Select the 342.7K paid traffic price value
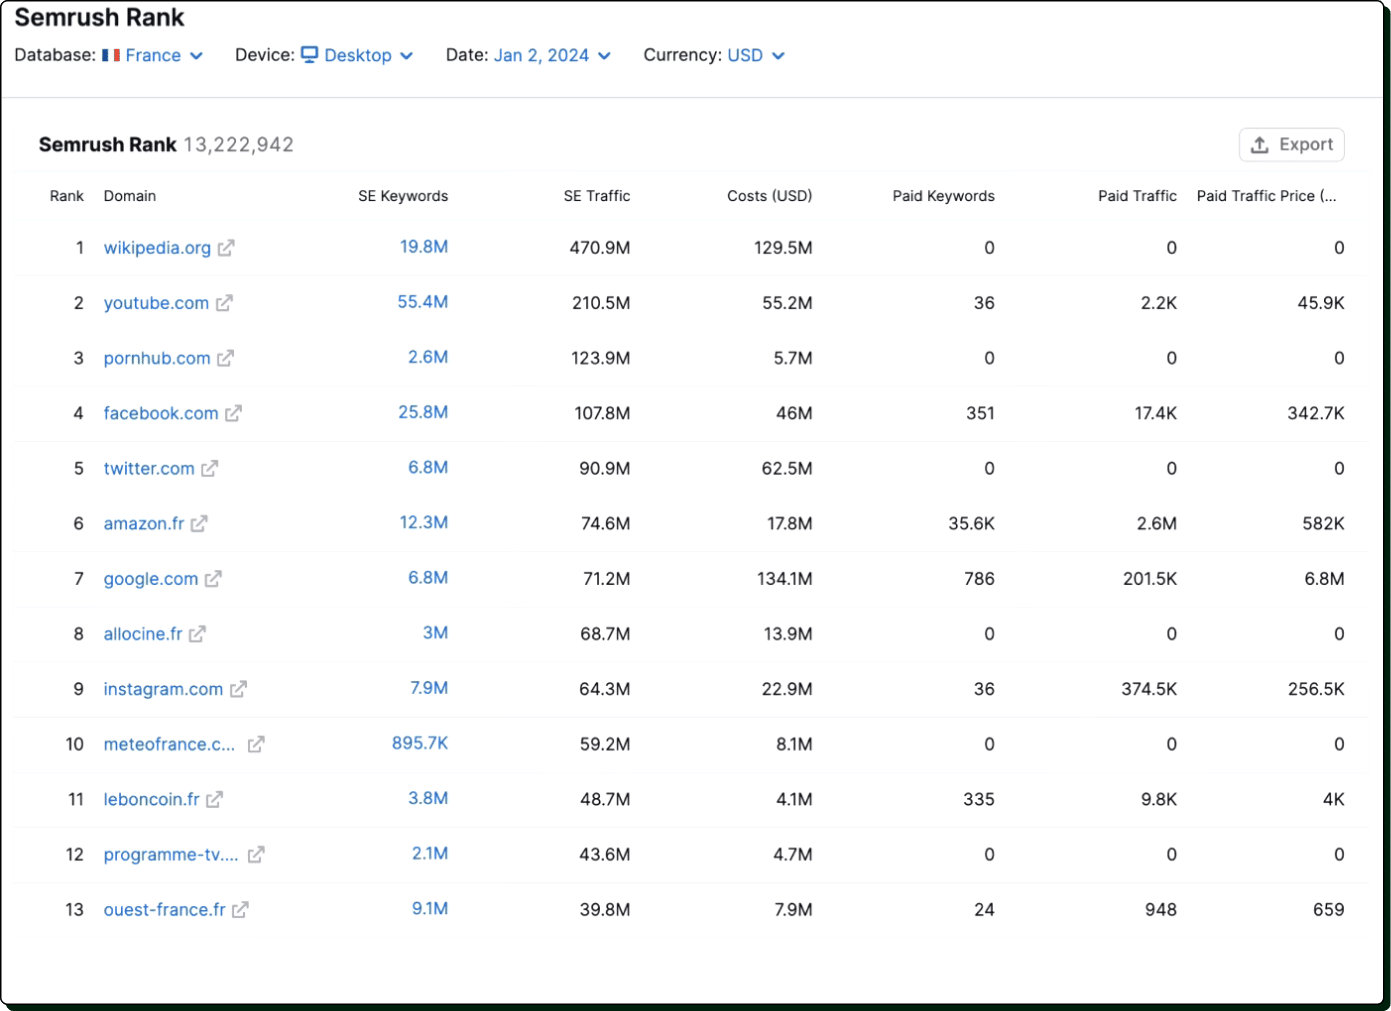Screen dimensions: 1391x1011 point(1316,413)
